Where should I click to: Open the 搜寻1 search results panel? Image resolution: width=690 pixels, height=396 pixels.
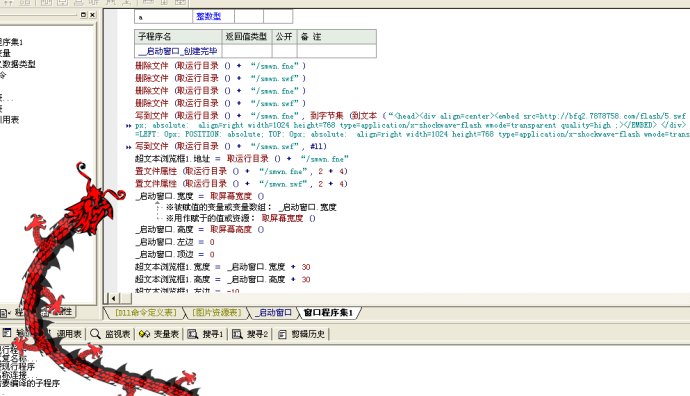point(206,334)
